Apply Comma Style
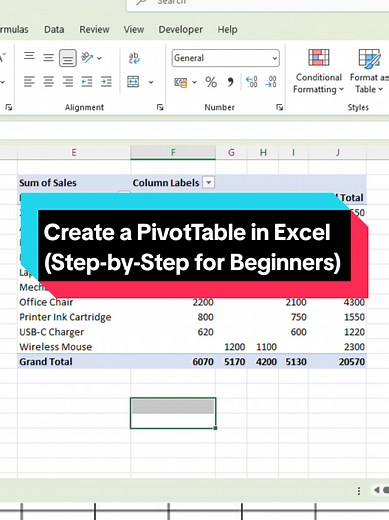Viewport: 389px width, 520px height. coord(230,82)
